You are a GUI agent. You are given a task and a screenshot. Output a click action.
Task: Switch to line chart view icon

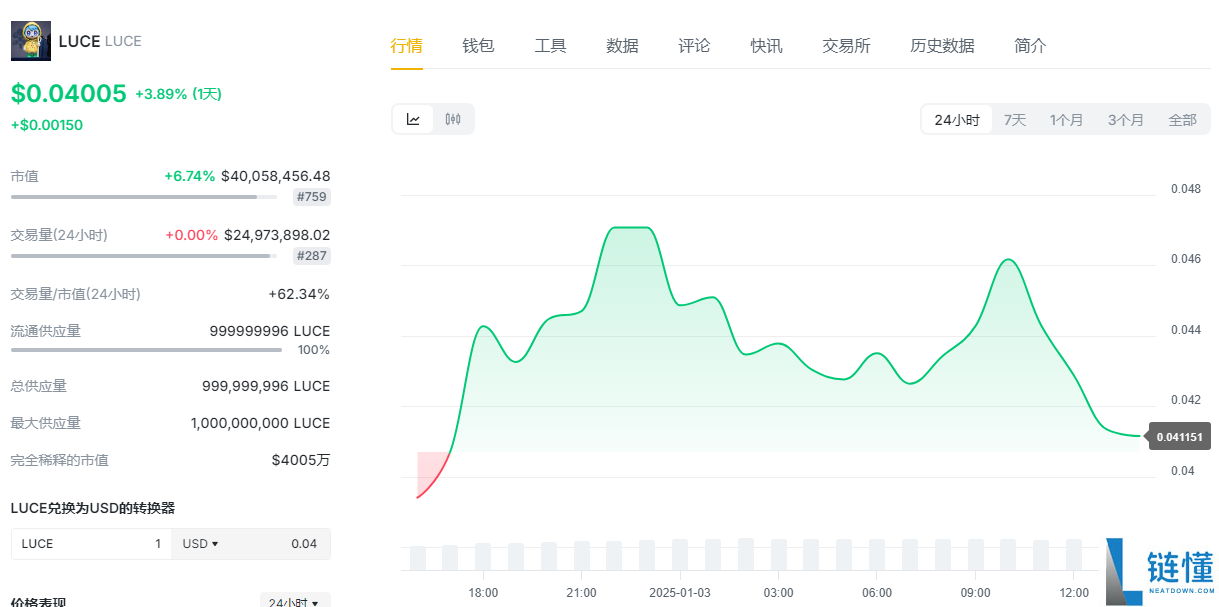click(413, 119)
